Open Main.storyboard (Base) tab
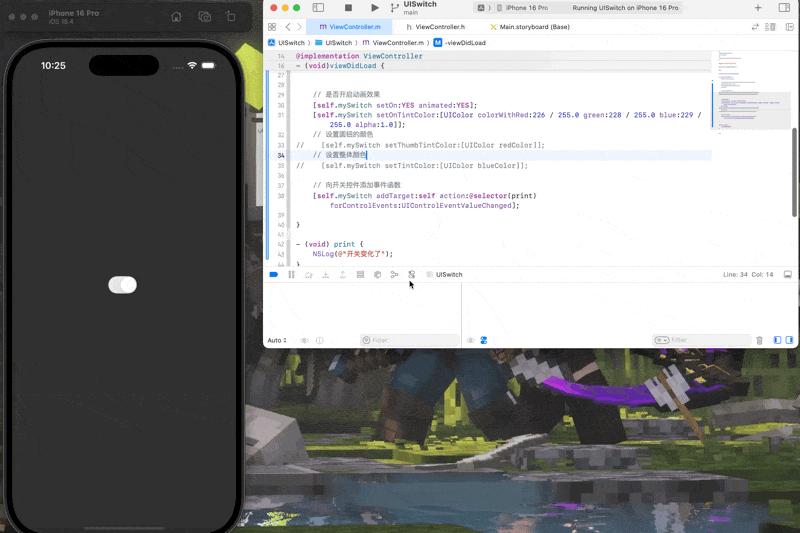The width and height of the screenshot is (800, 533). 530,27
